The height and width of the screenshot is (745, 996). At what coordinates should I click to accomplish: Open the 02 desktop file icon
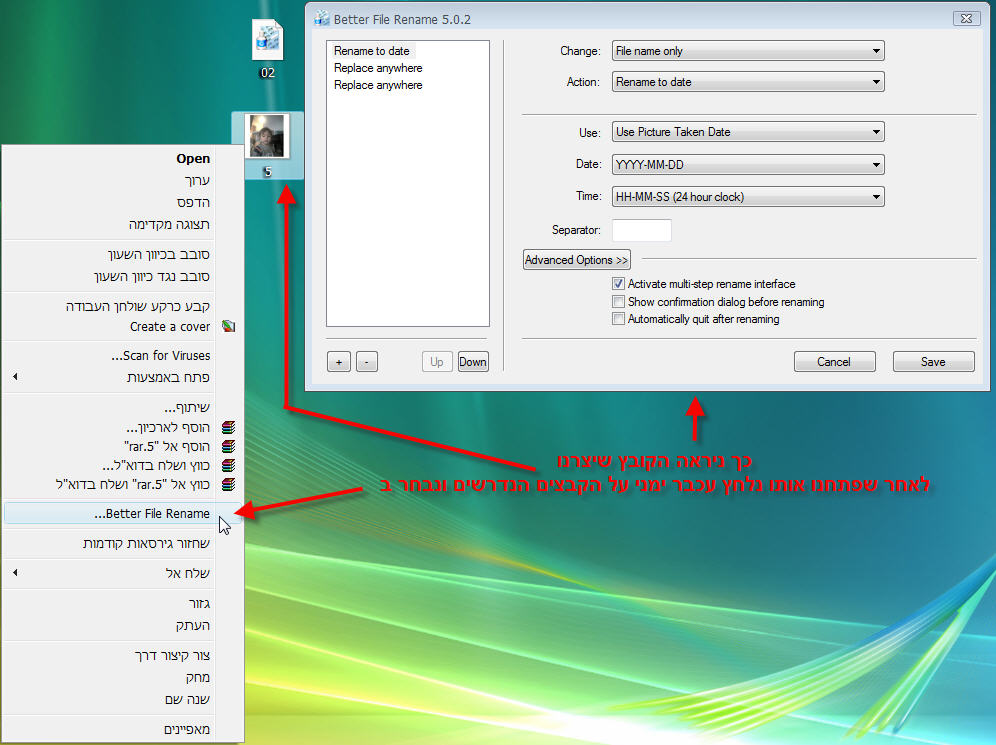point(267,42)
